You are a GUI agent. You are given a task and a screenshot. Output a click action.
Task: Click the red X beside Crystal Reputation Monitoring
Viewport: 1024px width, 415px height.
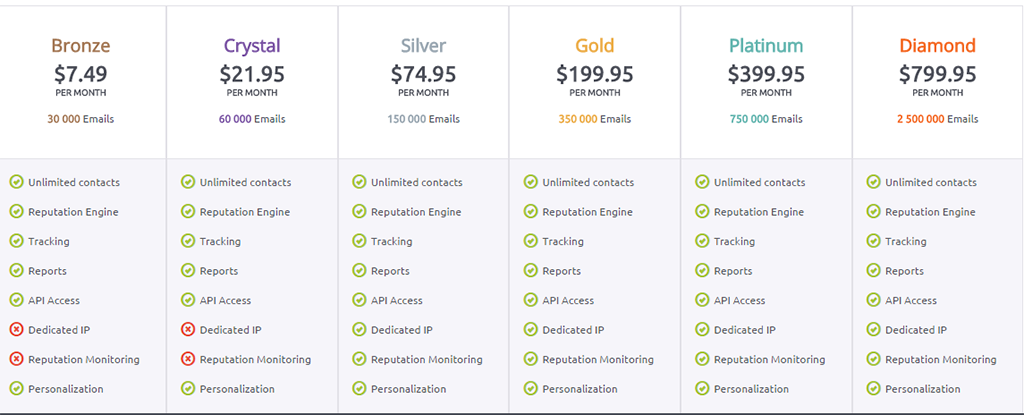[x=188, y=359]
